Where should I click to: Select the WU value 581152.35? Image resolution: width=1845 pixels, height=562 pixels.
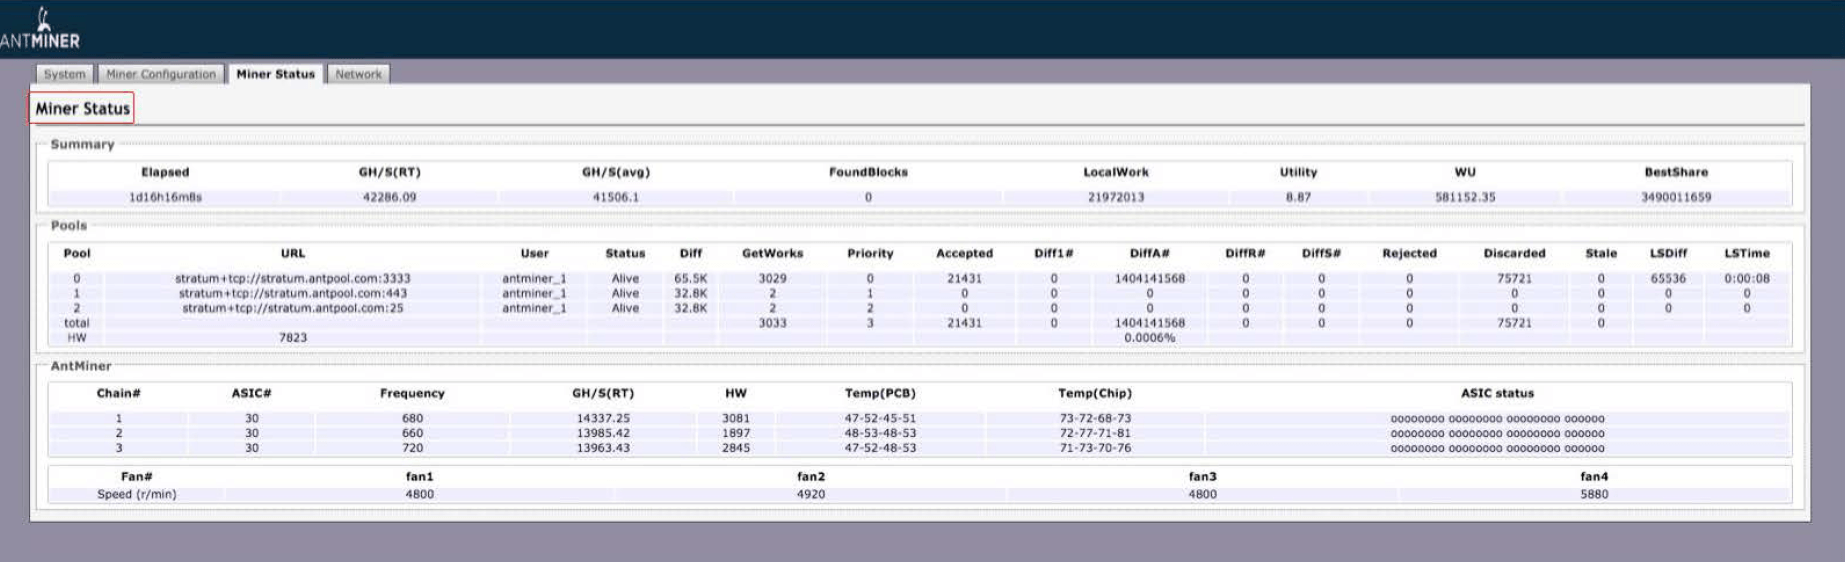tap(1465, 197)
